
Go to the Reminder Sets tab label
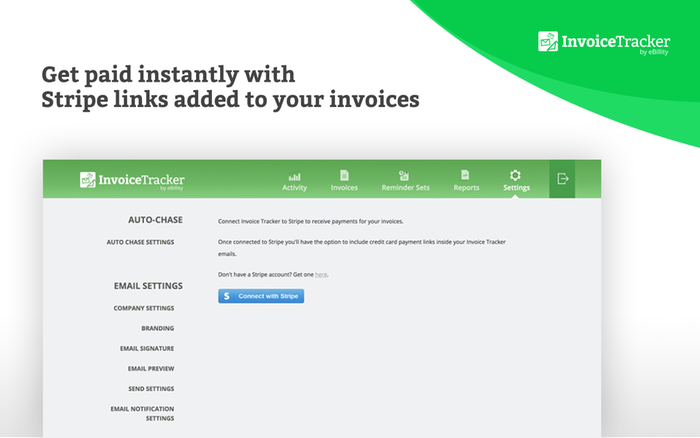point(405,188)
